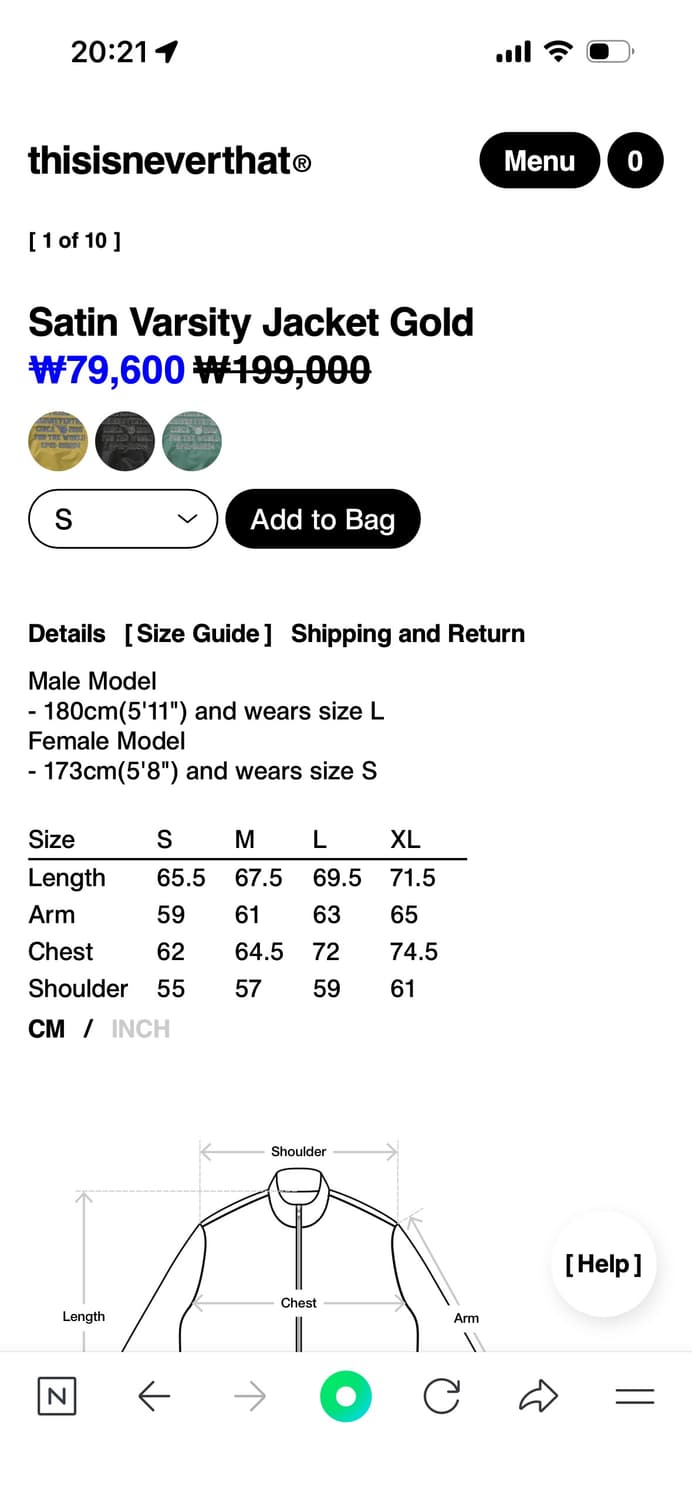Switch to the Details tab
The image size is (692, 1500).
(67, 634)
